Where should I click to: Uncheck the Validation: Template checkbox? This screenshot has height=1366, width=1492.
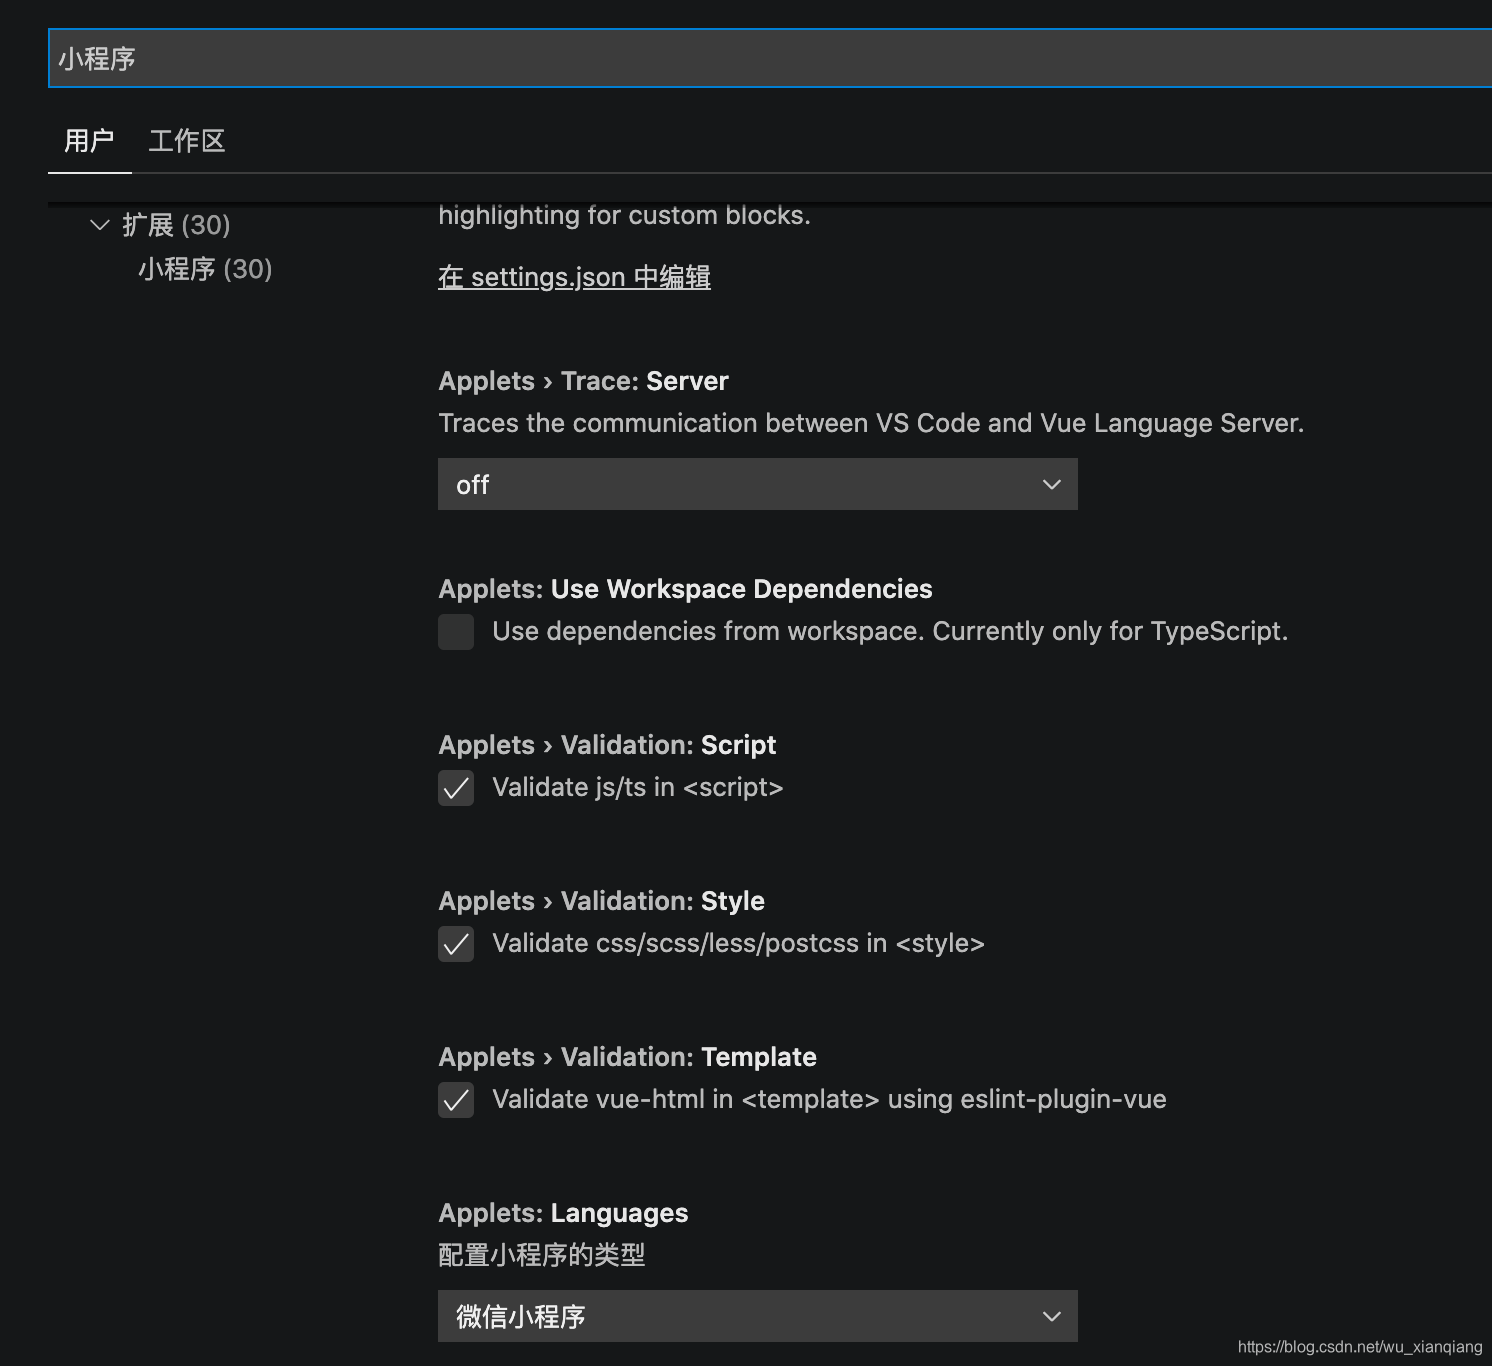click(456, 1100)
